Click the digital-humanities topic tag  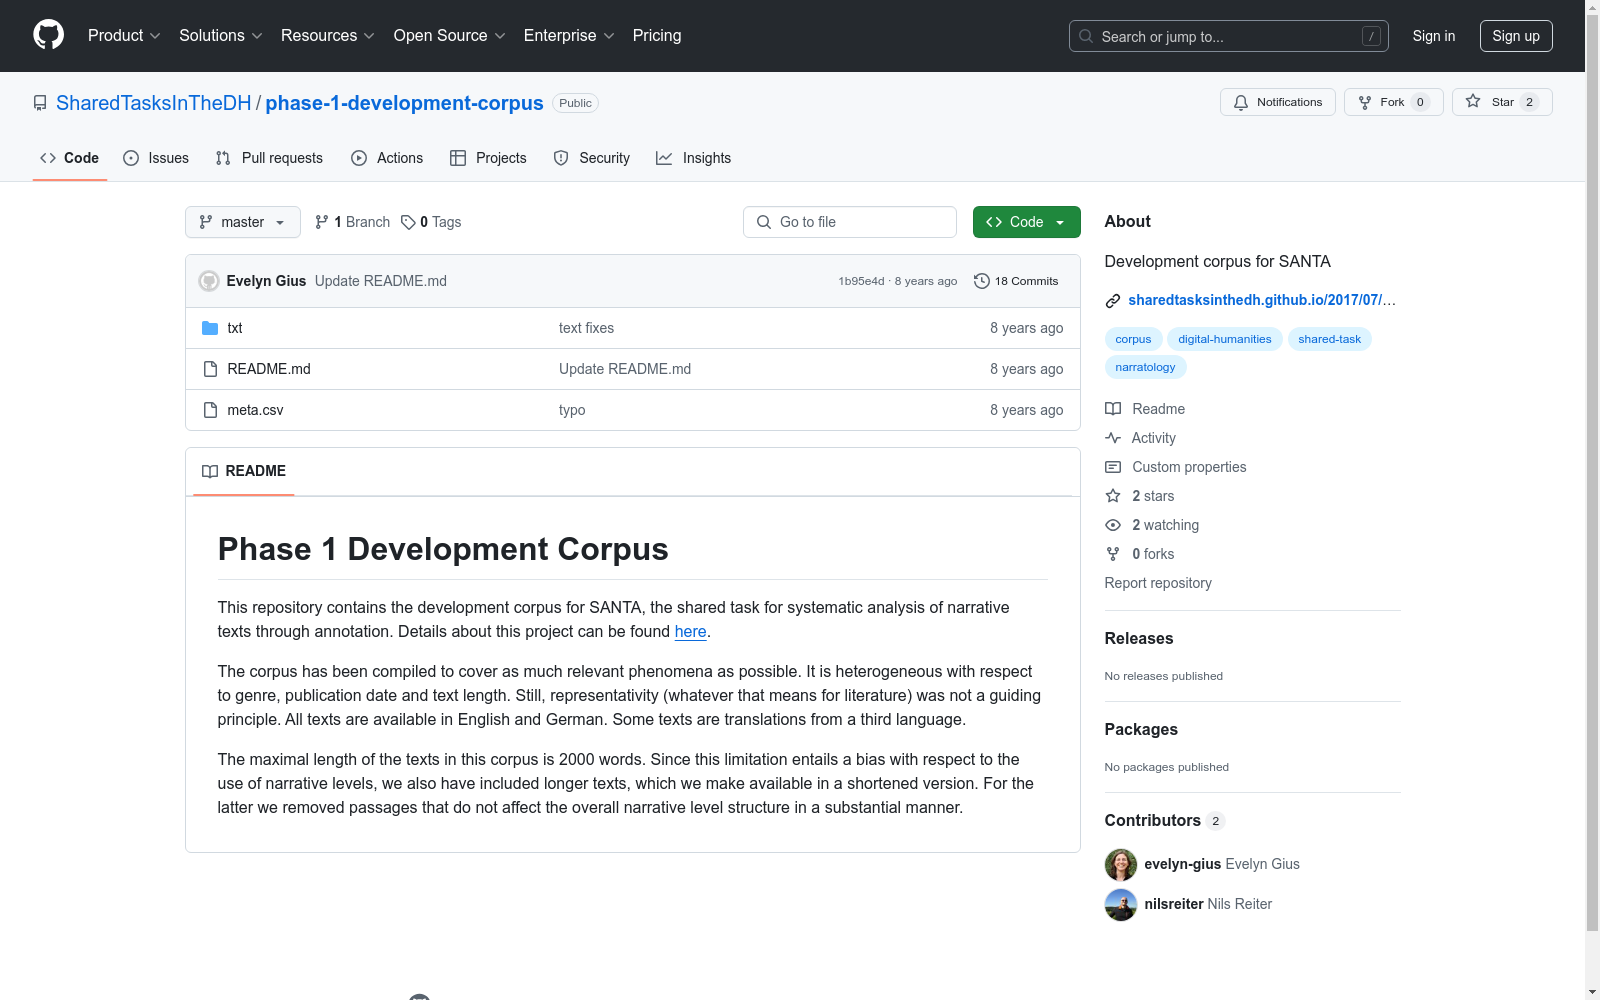[x=1225, y=339]
